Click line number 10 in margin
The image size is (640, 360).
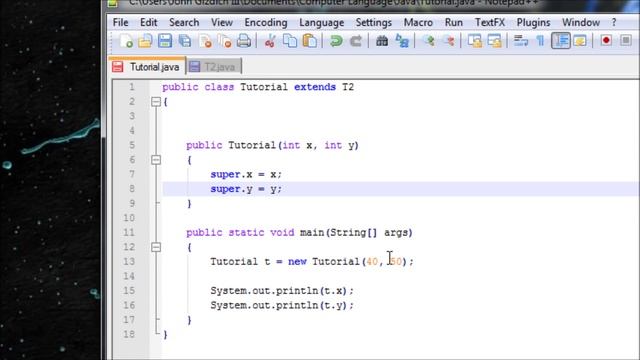[129, 218]
